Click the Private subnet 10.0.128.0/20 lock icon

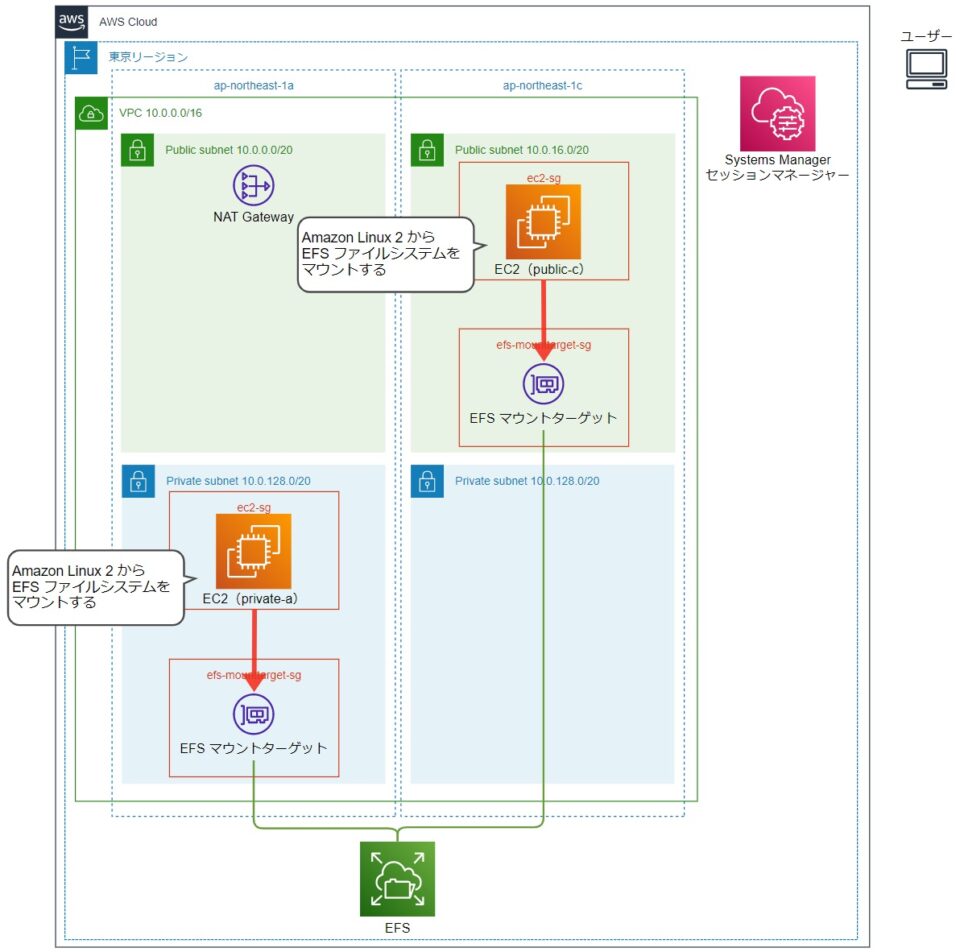tap(137, 480)
